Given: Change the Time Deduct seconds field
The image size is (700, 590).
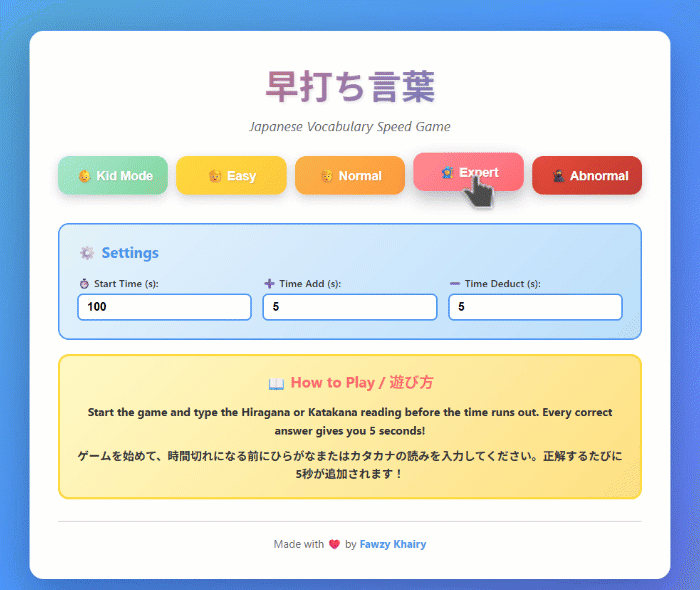Looking at the screenshot, I should tap(535, 307).
